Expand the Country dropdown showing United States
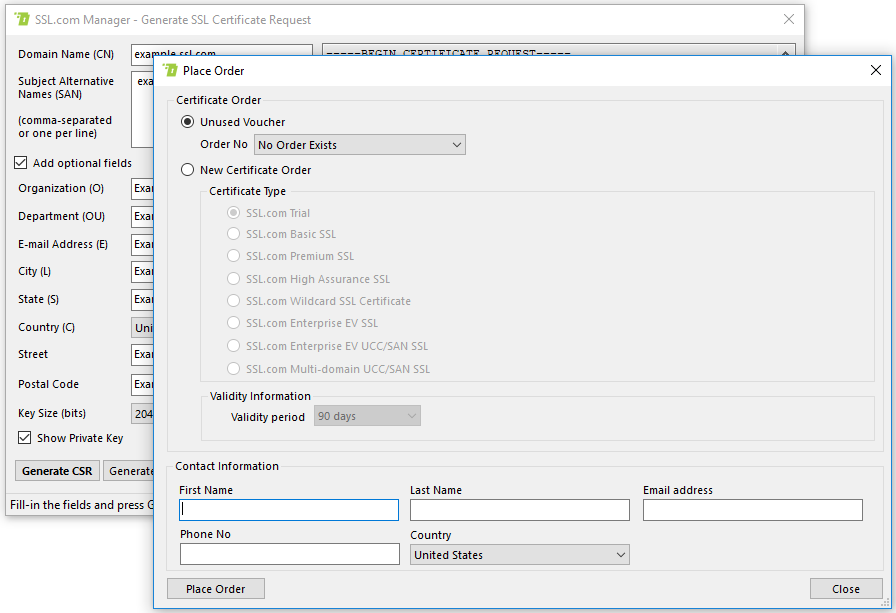The image size is (896, 613). [519, 555]
